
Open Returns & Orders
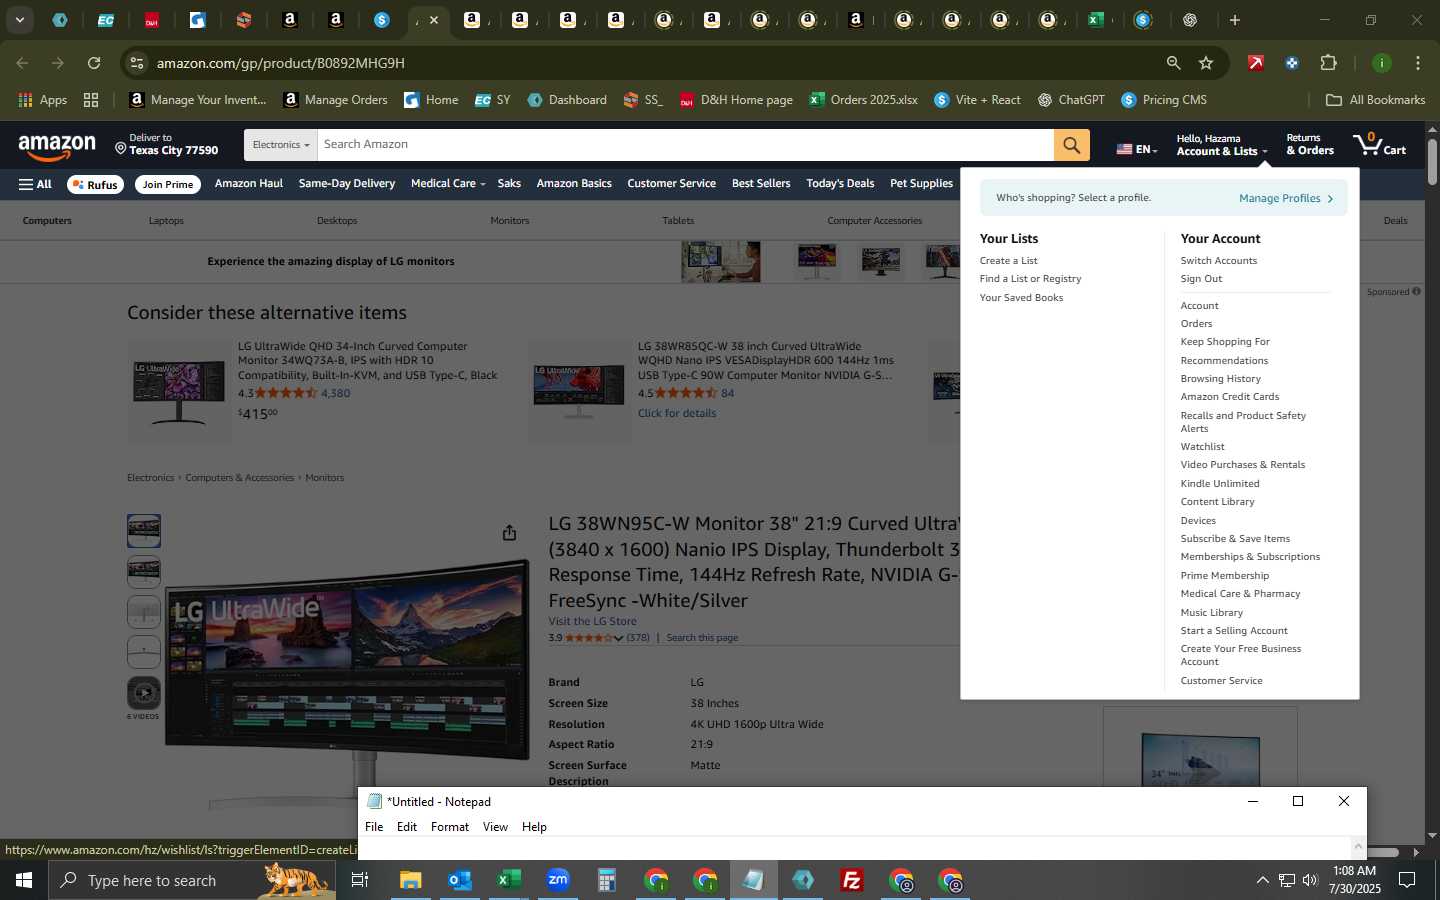pos(1310,145)
